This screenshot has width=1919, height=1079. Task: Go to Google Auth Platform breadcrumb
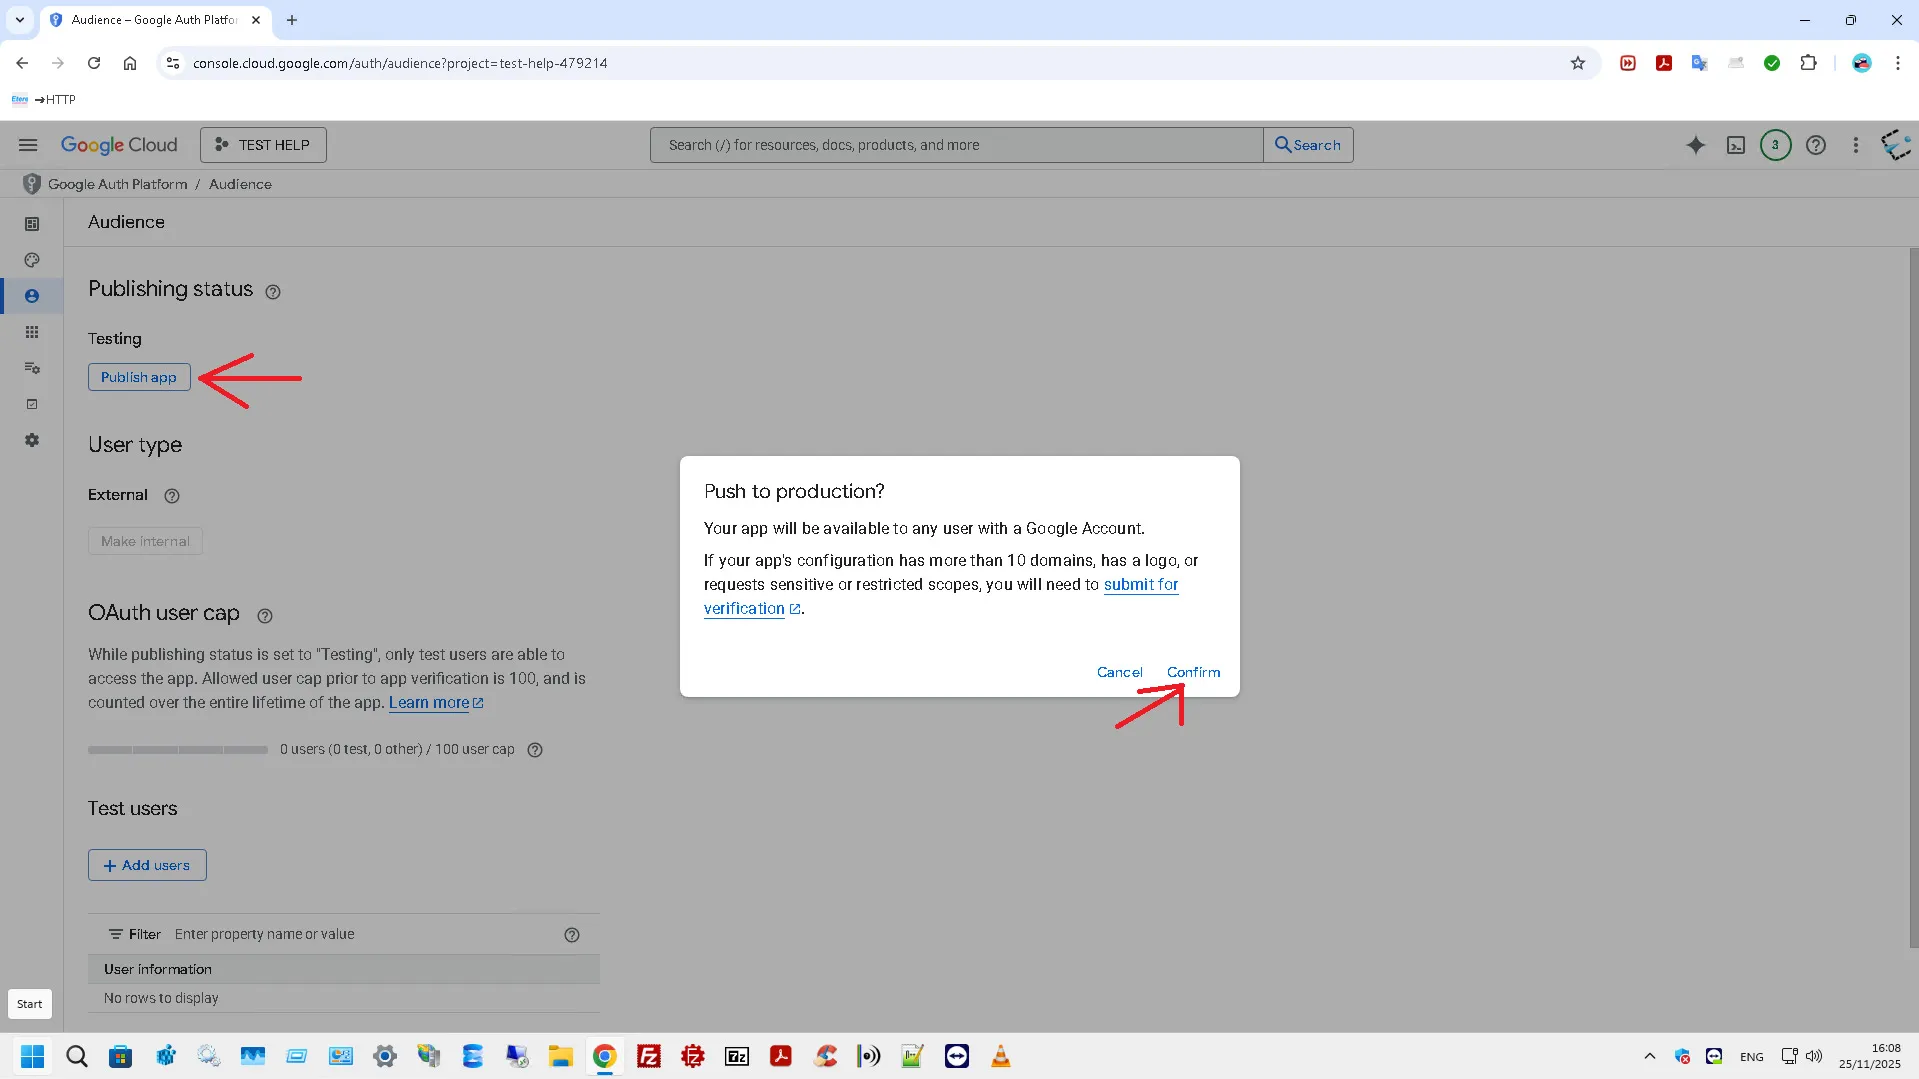(117, 184)
